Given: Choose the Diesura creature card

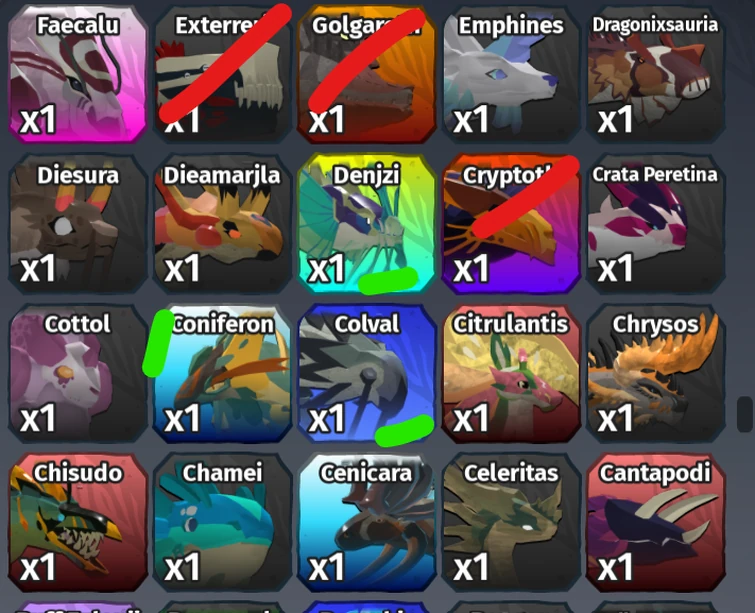Looking at the screenshot, I should tap(78, 224).
